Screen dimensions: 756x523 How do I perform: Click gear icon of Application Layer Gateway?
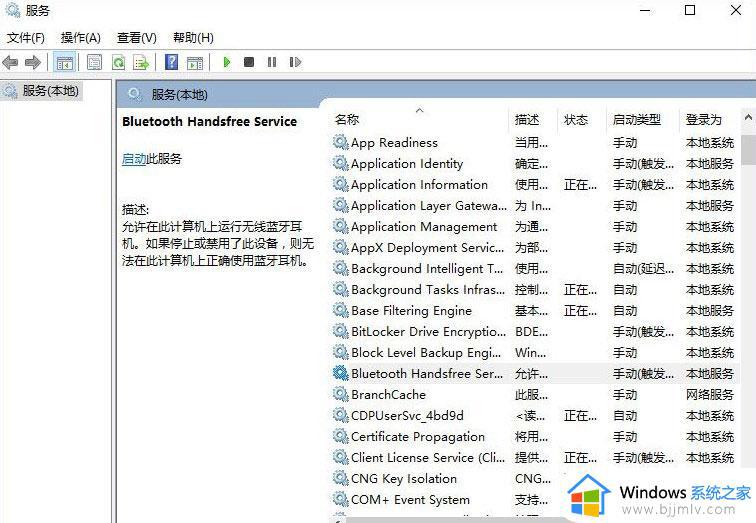pyautogui.click(x=341, y=205)
